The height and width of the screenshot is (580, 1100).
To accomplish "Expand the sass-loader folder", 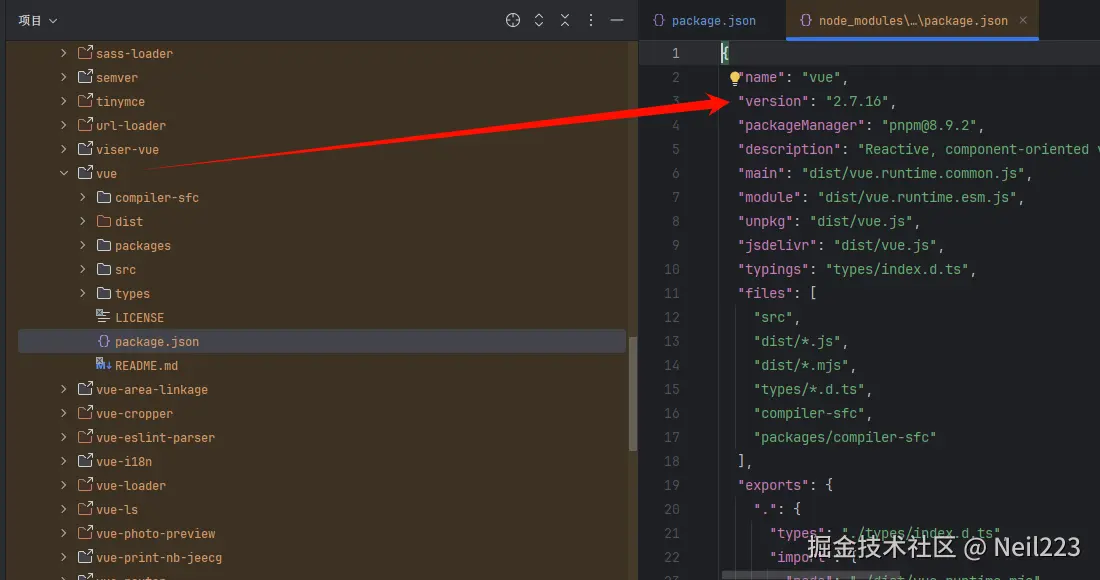I will coord(64,53).
